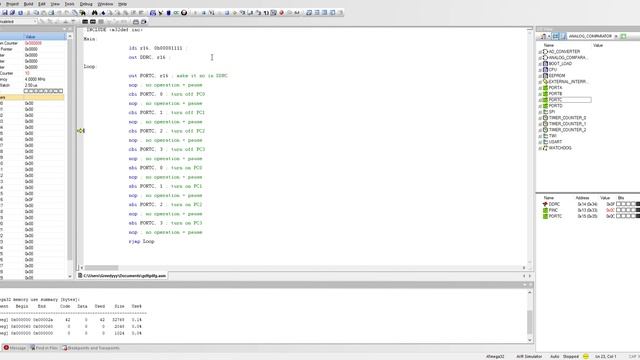Switch to the Find in Files tab

pyautogui.click(x=44, y=348)
